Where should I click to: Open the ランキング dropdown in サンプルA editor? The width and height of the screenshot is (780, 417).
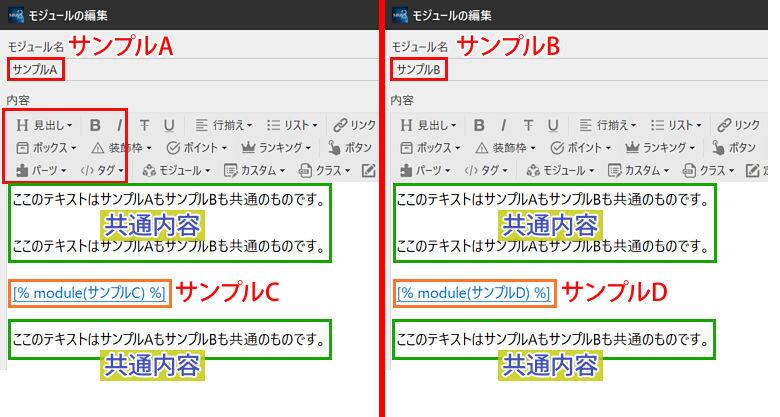click(x=271, y=147)
